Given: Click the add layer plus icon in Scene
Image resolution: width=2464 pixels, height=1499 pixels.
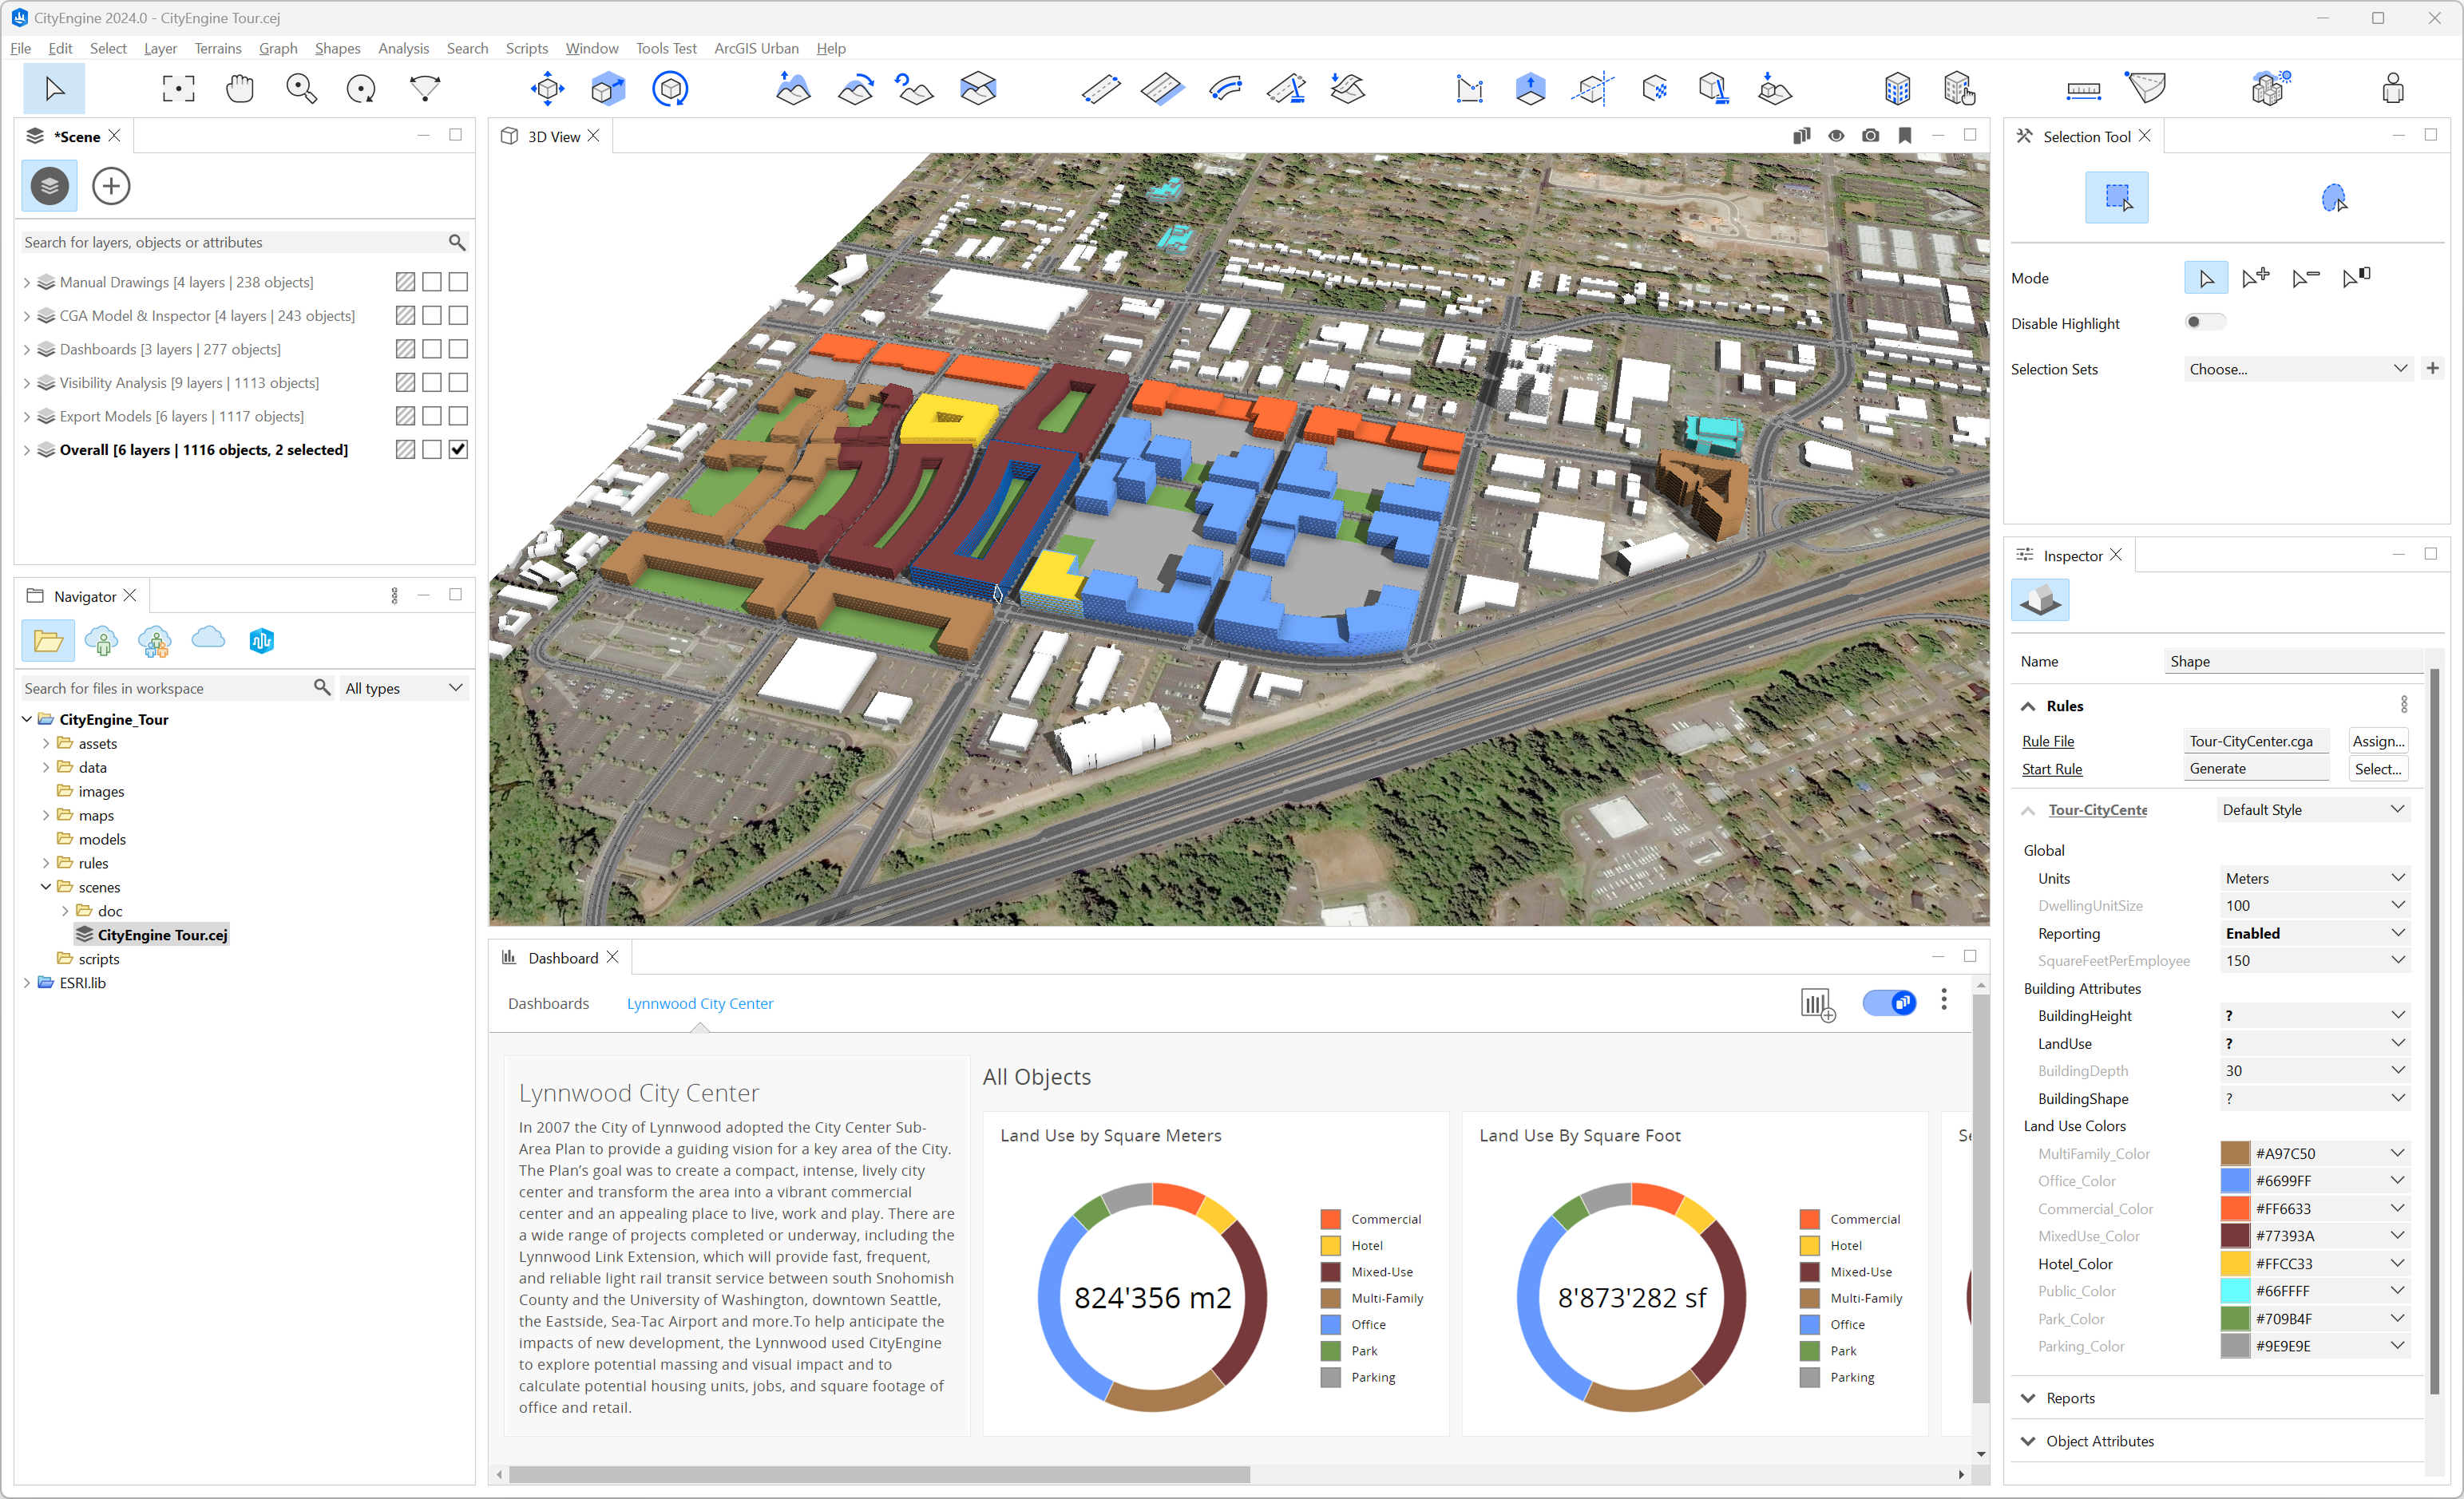Looking at the screenshot, I should pyautogui.click(x=111, y=186).
